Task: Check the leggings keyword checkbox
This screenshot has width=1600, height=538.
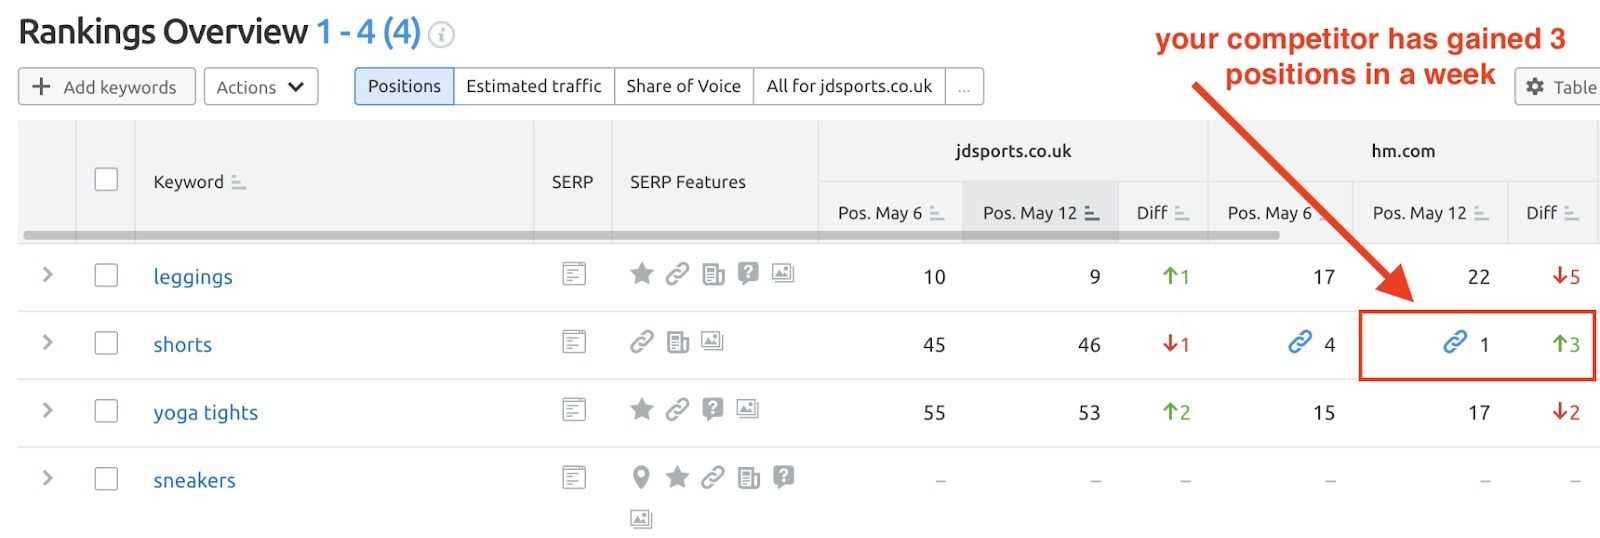Action: click(106, 275)
